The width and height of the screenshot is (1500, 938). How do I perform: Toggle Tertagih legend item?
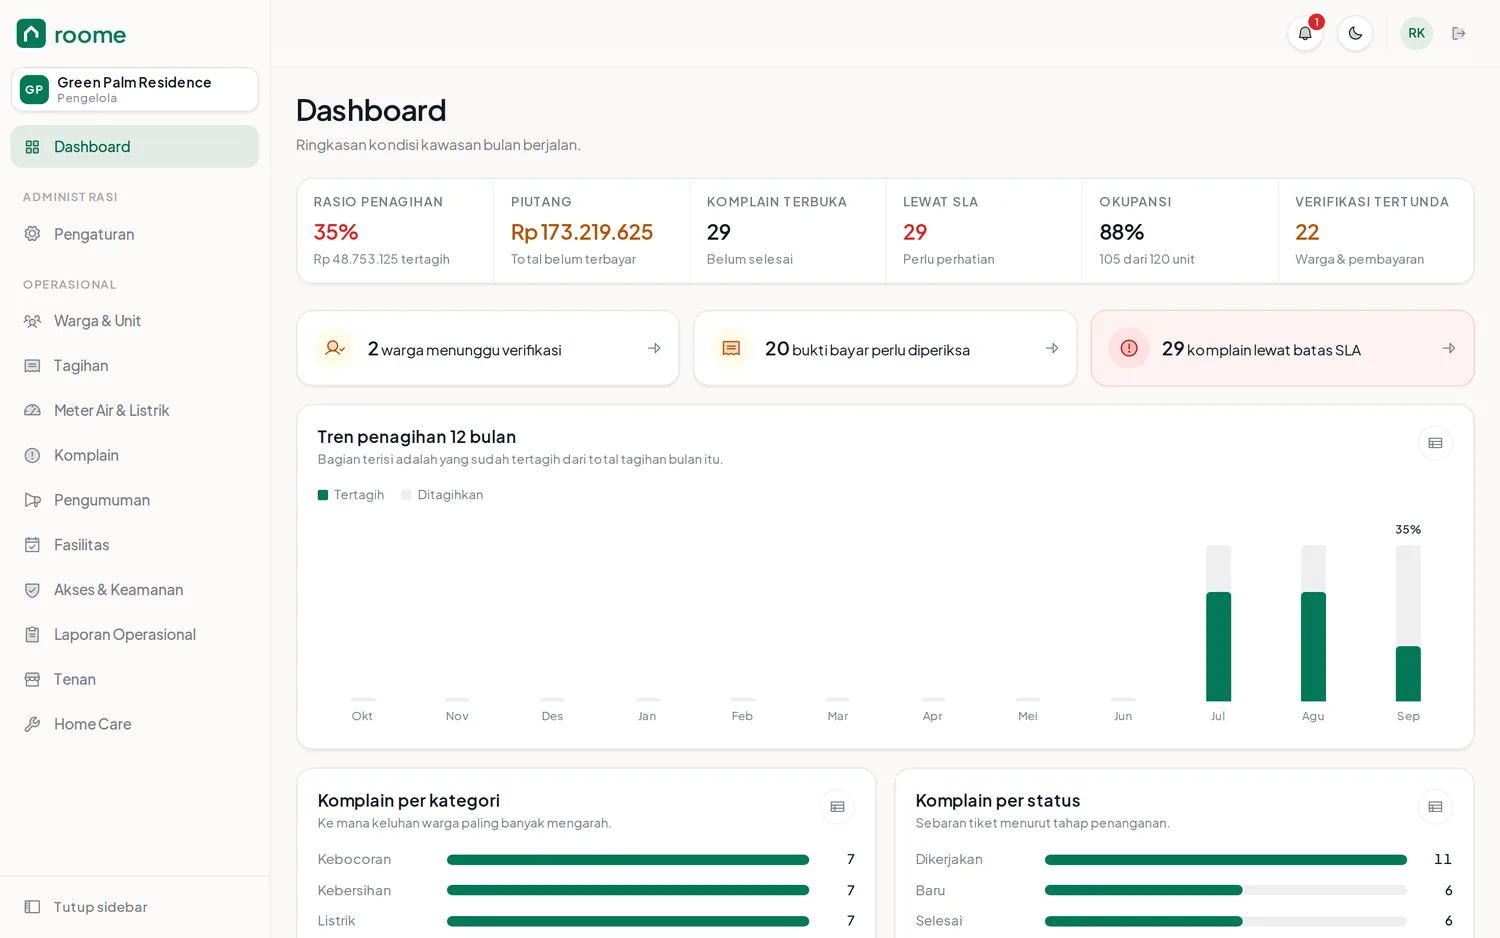(x=351, y=495)
